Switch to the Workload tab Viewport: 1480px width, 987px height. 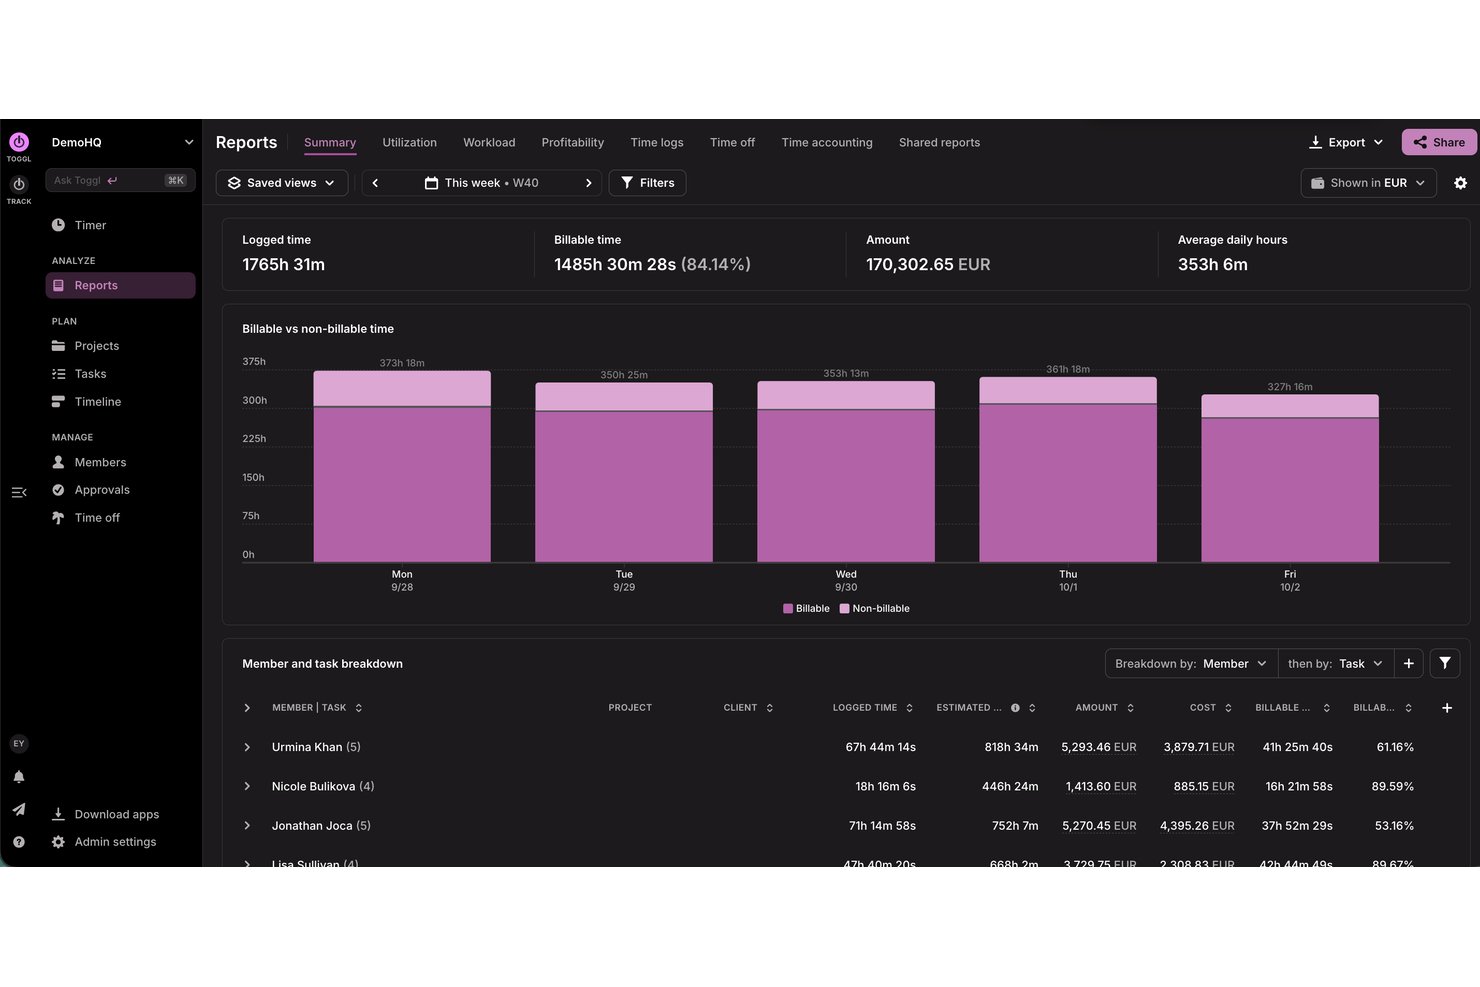[489, 143]
